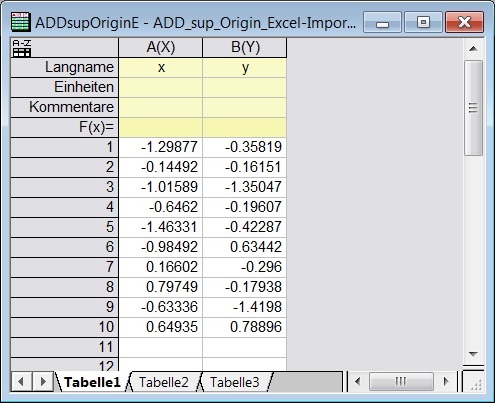Select row header 11

[x=65, y=347]
